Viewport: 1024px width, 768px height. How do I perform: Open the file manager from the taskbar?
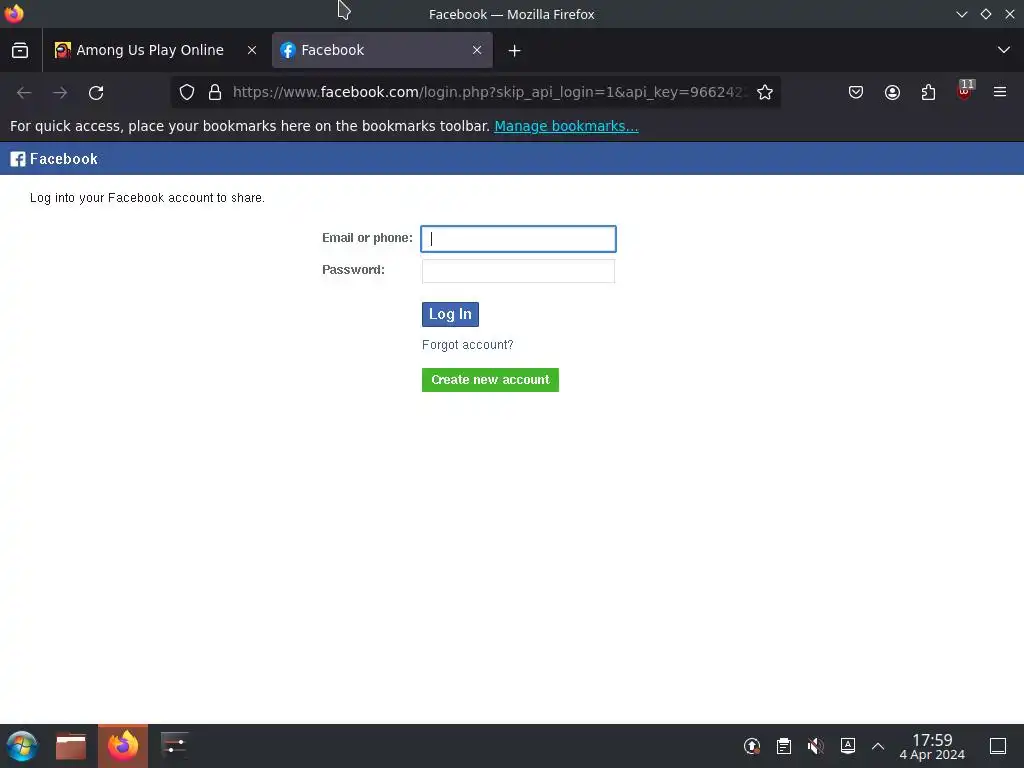point(71,746)
